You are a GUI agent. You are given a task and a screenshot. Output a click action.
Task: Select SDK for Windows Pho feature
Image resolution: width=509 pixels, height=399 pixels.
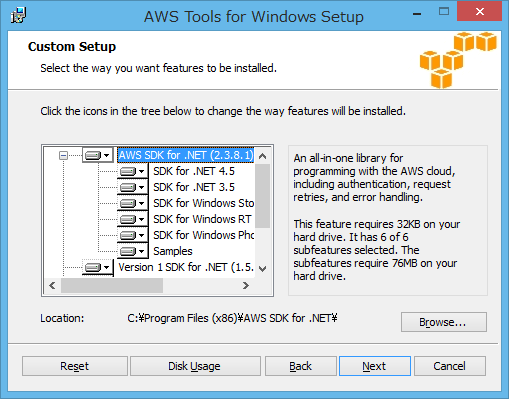[203, 235]
